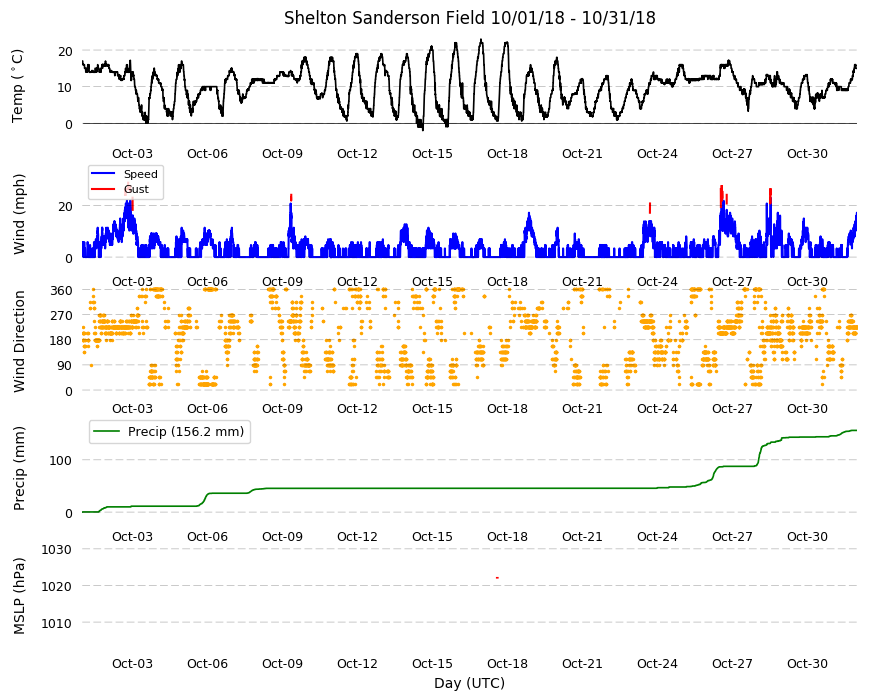Click the Oct-03 tick on bottom axis
Image resolution: width=870 pixels, height=700 pixels.
click(132, 663)
